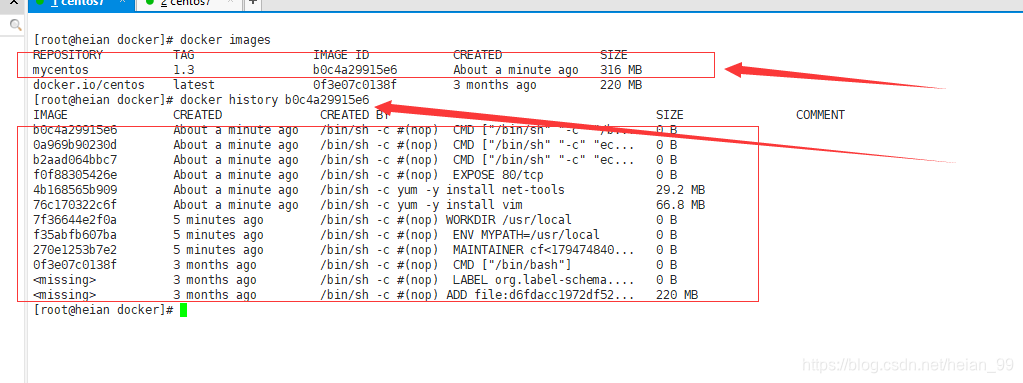Add a new session tab with plus button
The height and width of the screenshot is (383, 1023).
[x=253, y=3]
